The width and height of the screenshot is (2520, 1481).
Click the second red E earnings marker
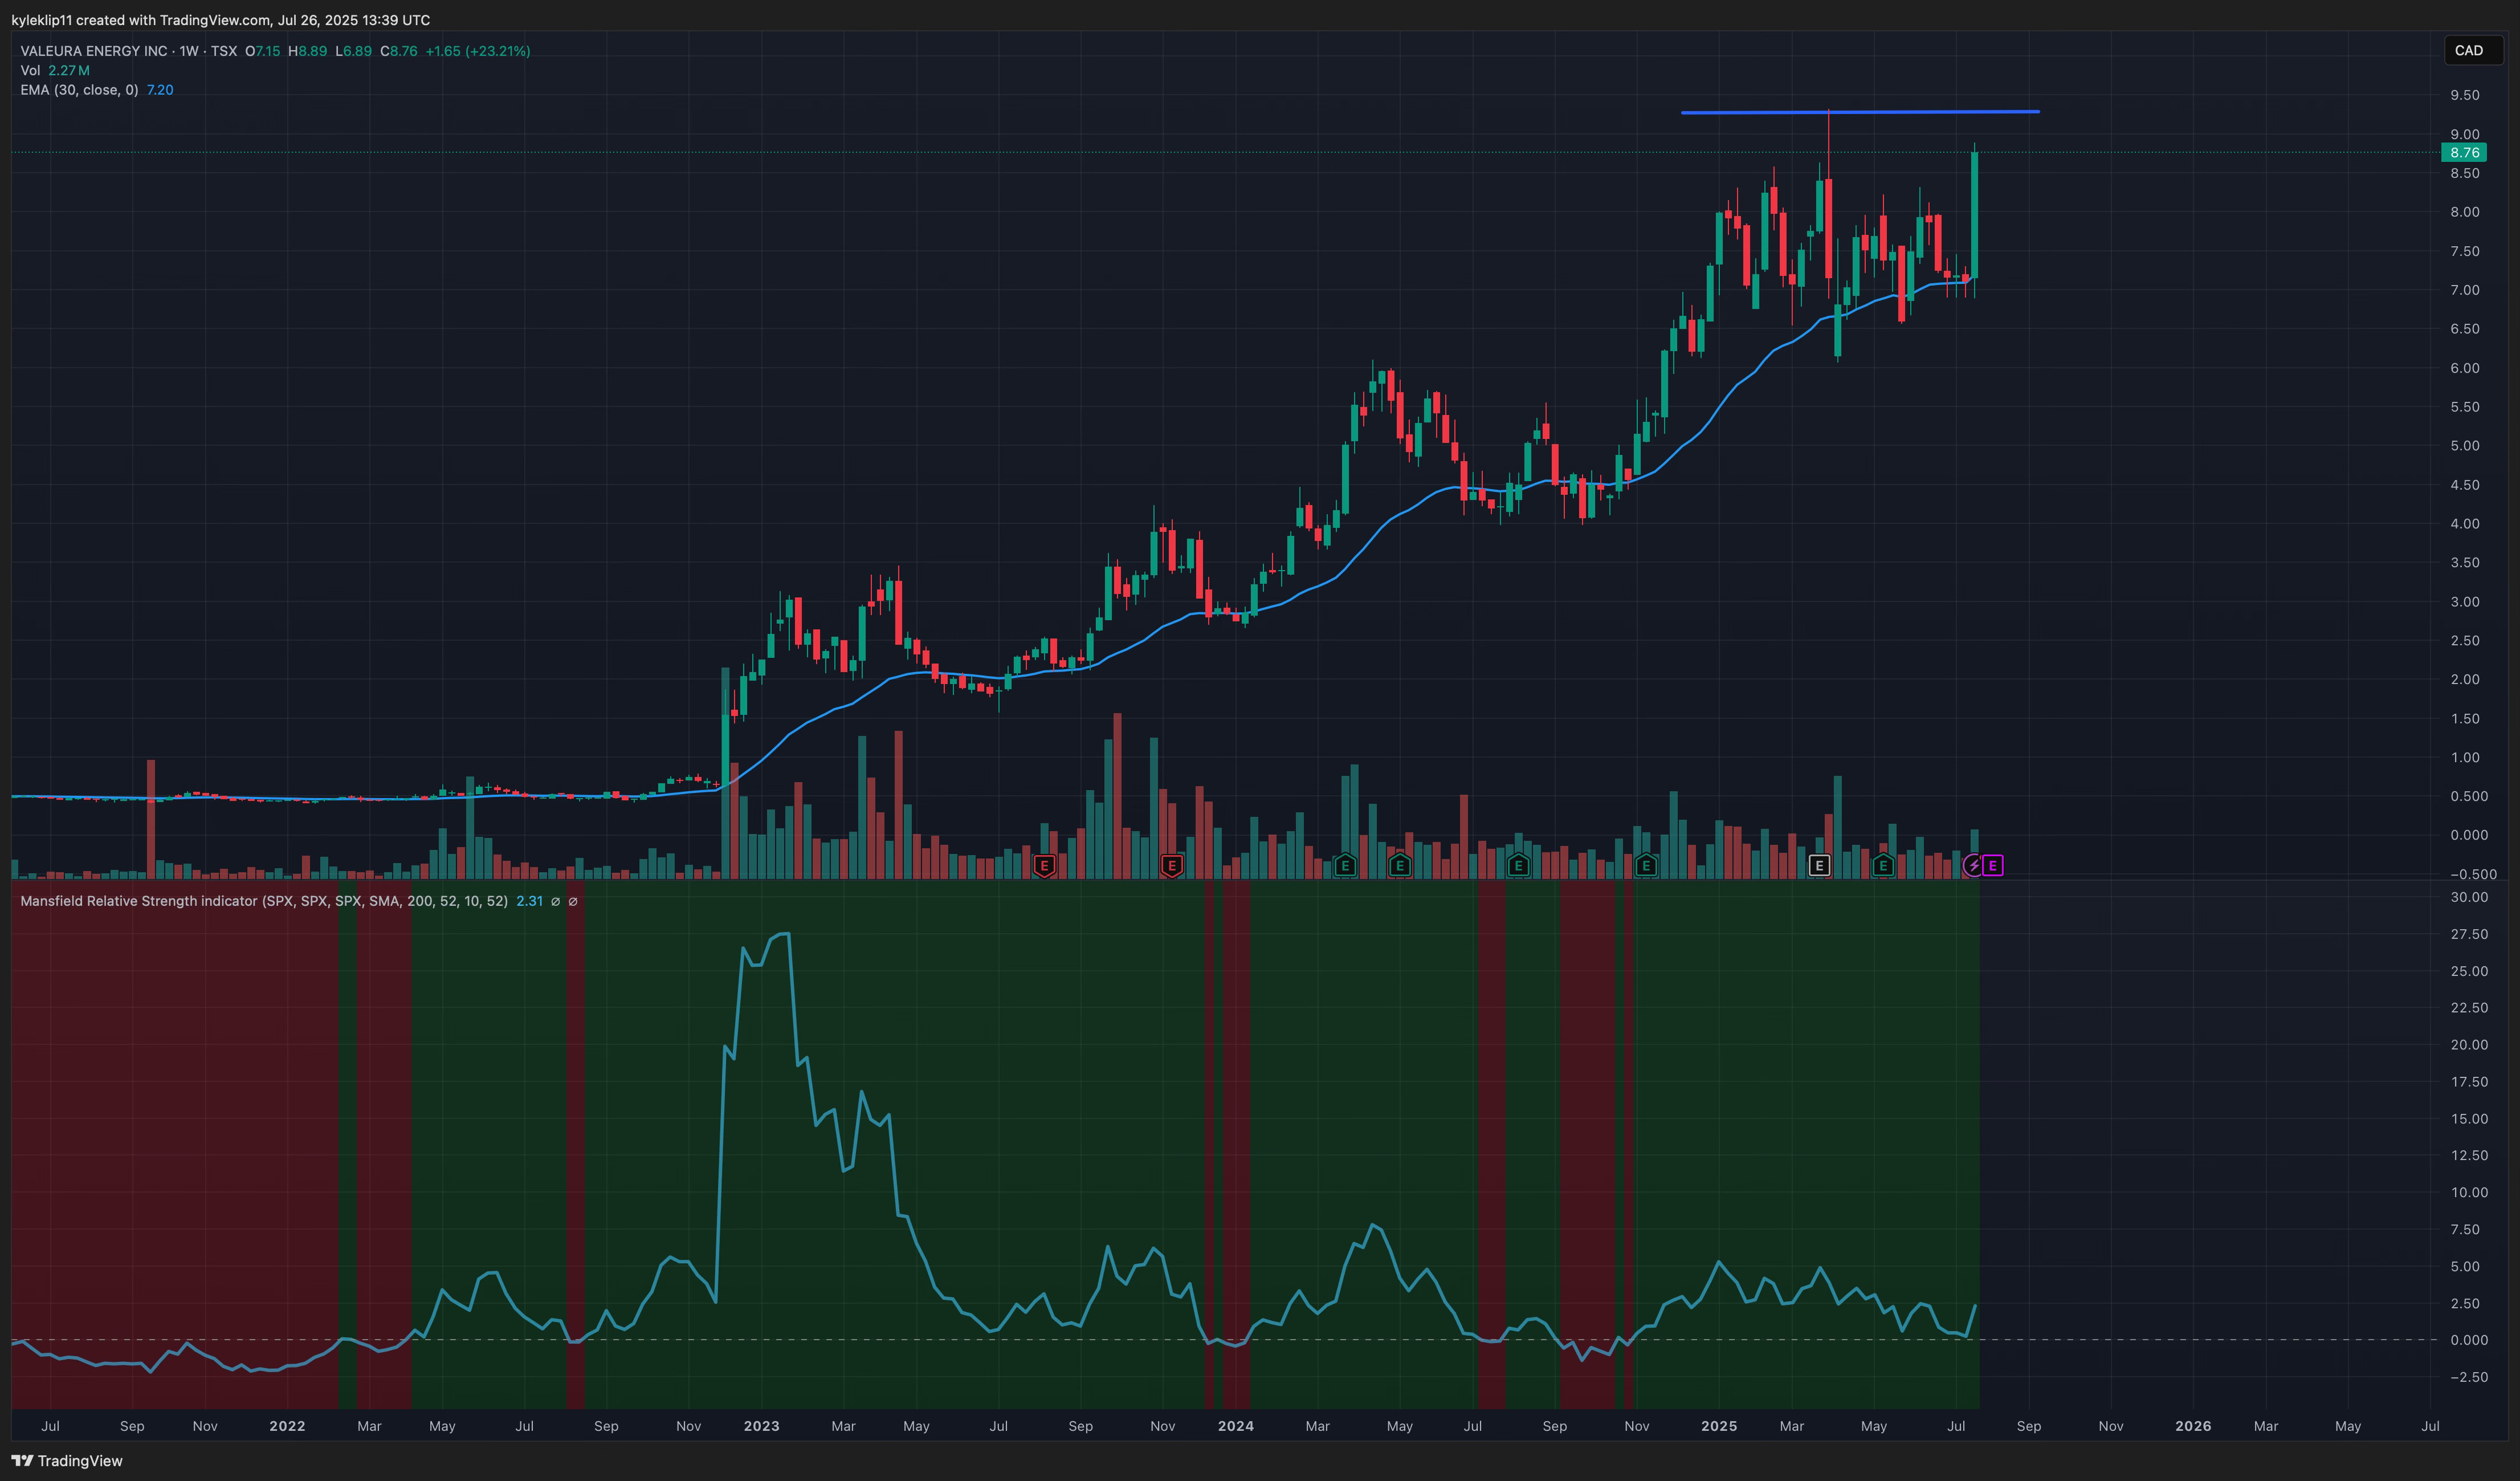click(1172, 865)
